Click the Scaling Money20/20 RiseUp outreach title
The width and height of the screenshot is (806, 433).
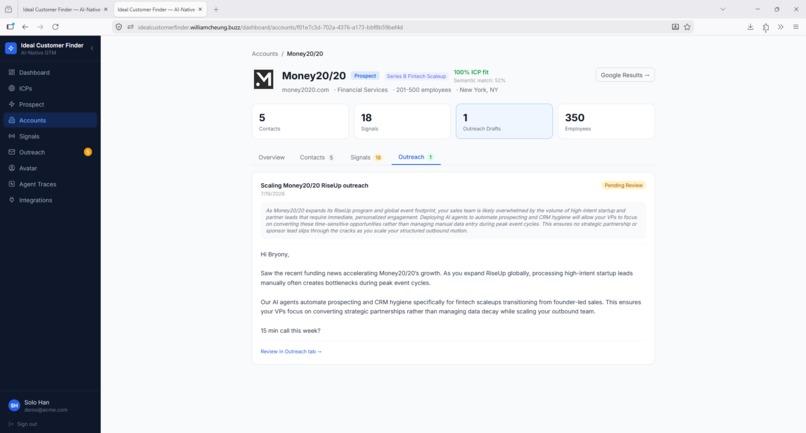314,186
